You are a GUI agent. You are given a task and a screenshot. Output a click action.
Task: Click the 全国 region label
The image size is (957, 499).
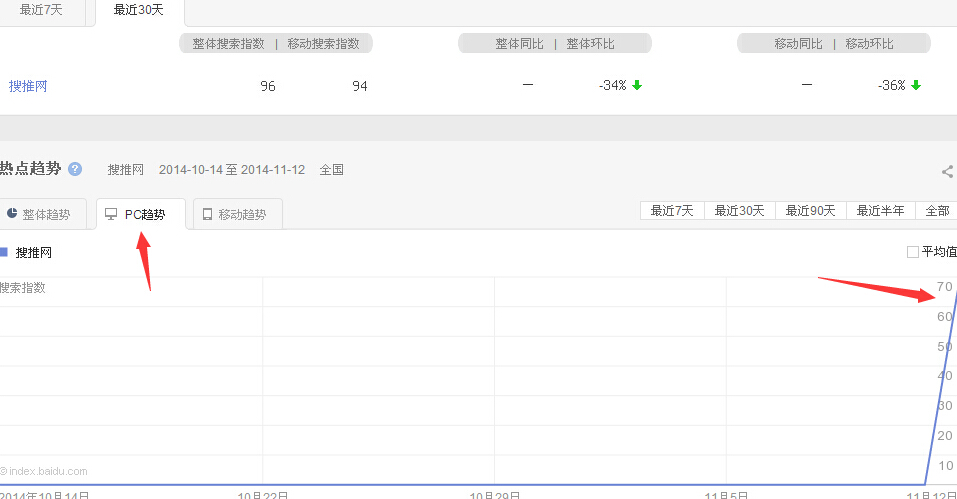click(331, 170)
